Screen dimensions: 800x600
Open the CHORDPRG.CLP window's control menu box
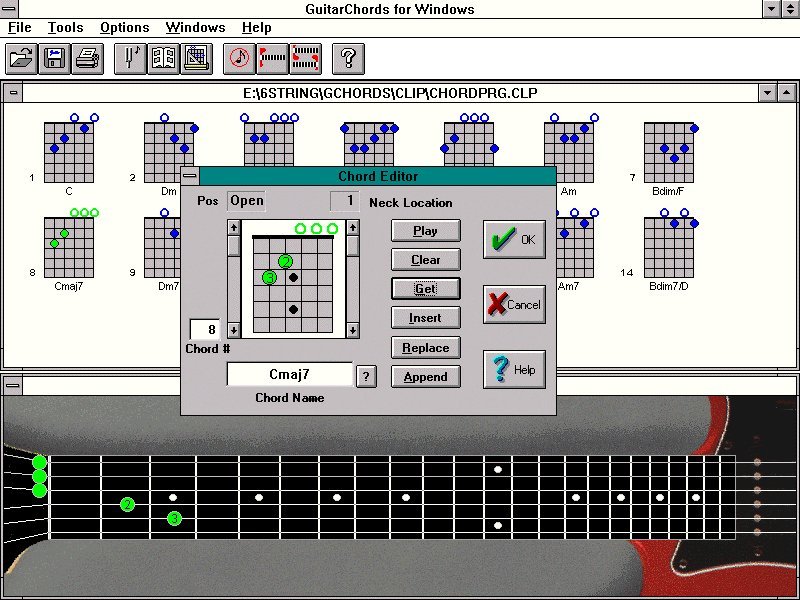coord(13,93)
